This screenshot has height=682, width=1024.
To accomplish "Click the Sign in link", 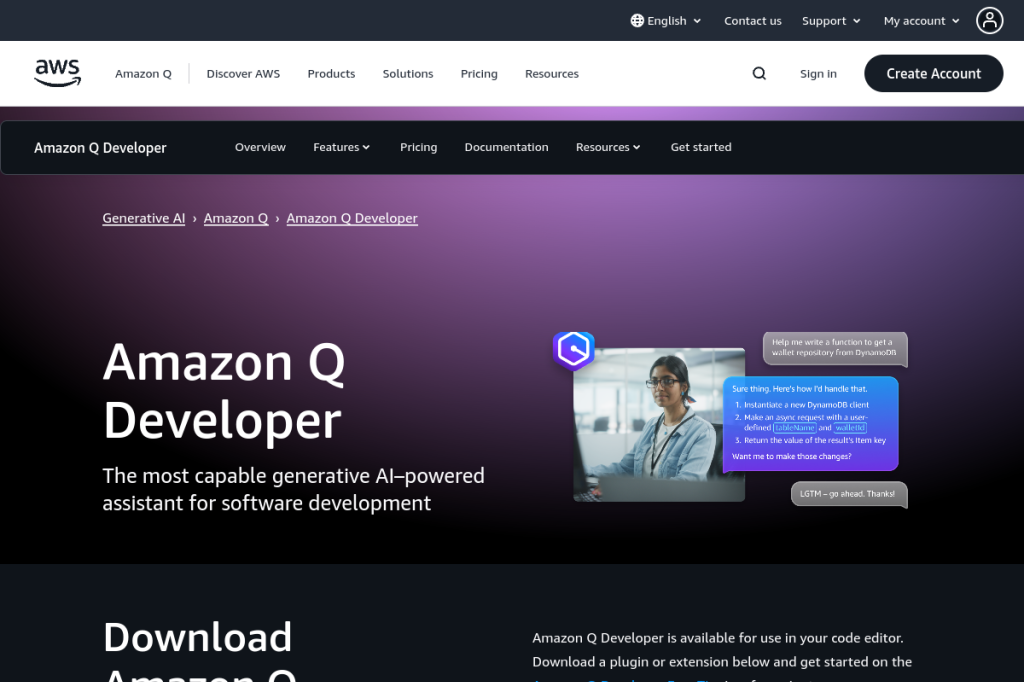I will coord(818,74).
